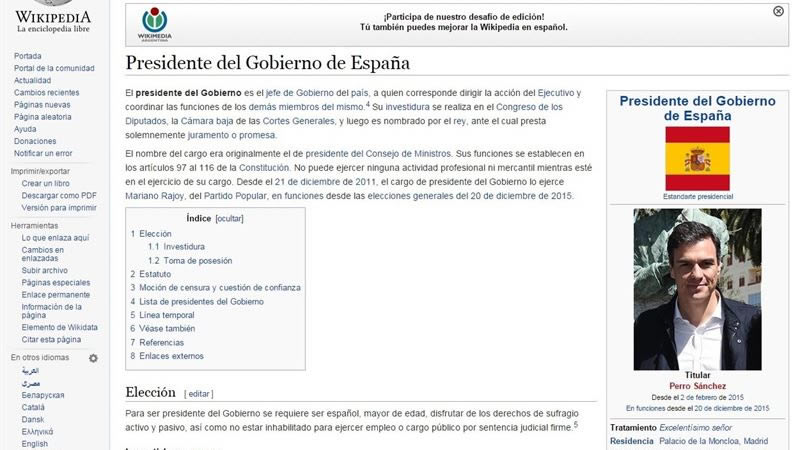
Task: Open Partido Popular link
Action: click(x=235, y=196)
